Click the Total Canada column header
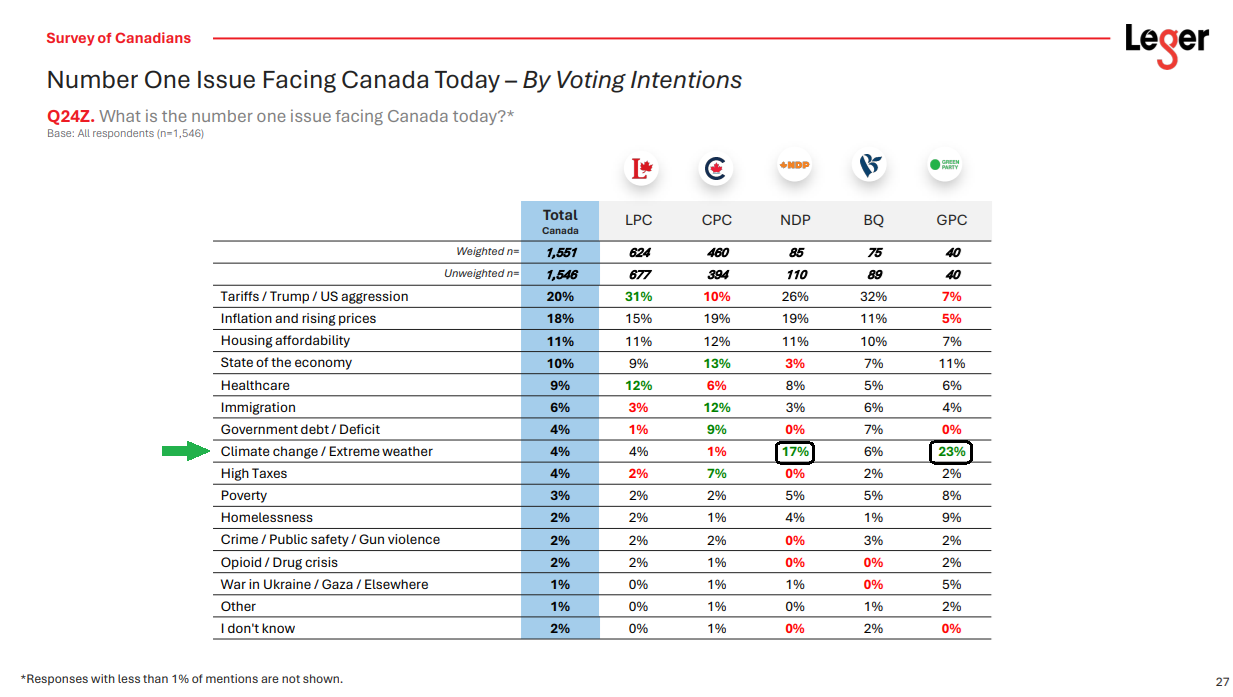This screenshot has height=697, width=1233. point(560,221)
